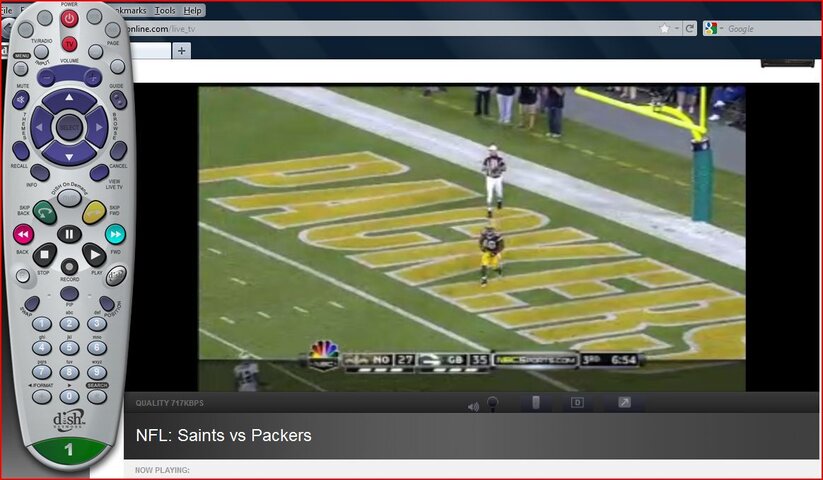Click the DVR dish-logo button on remote
The height and width of the screenshot is (480, 823).
coord(116,276)
